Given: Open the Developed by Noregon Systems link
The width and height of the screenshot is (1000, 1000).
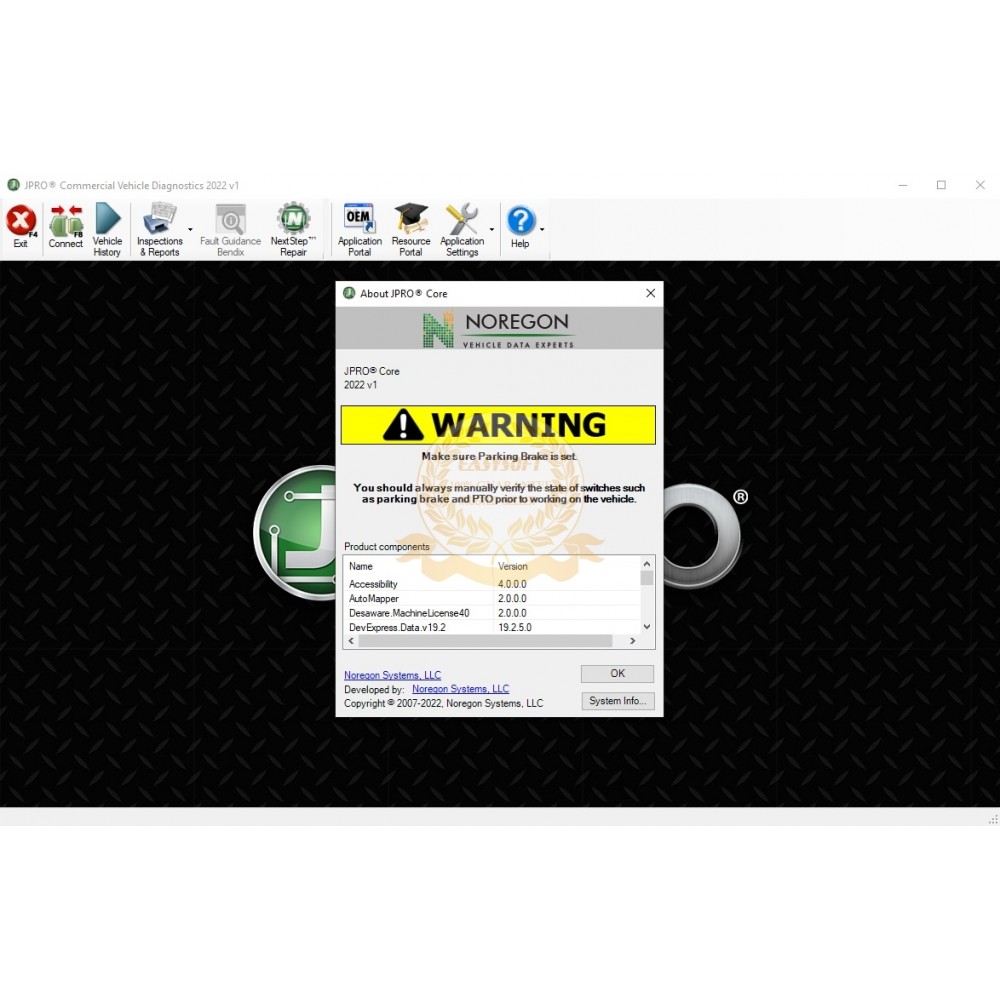Looking at the screenshot, I should click(x=460, y=689).
